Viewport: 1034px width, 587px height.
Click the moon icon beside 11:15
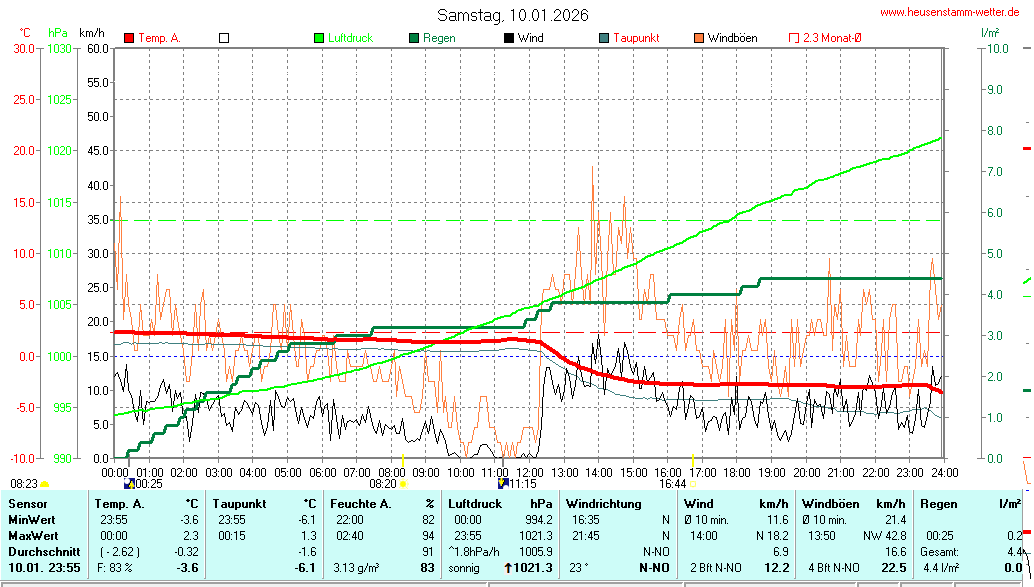(503, 483)
